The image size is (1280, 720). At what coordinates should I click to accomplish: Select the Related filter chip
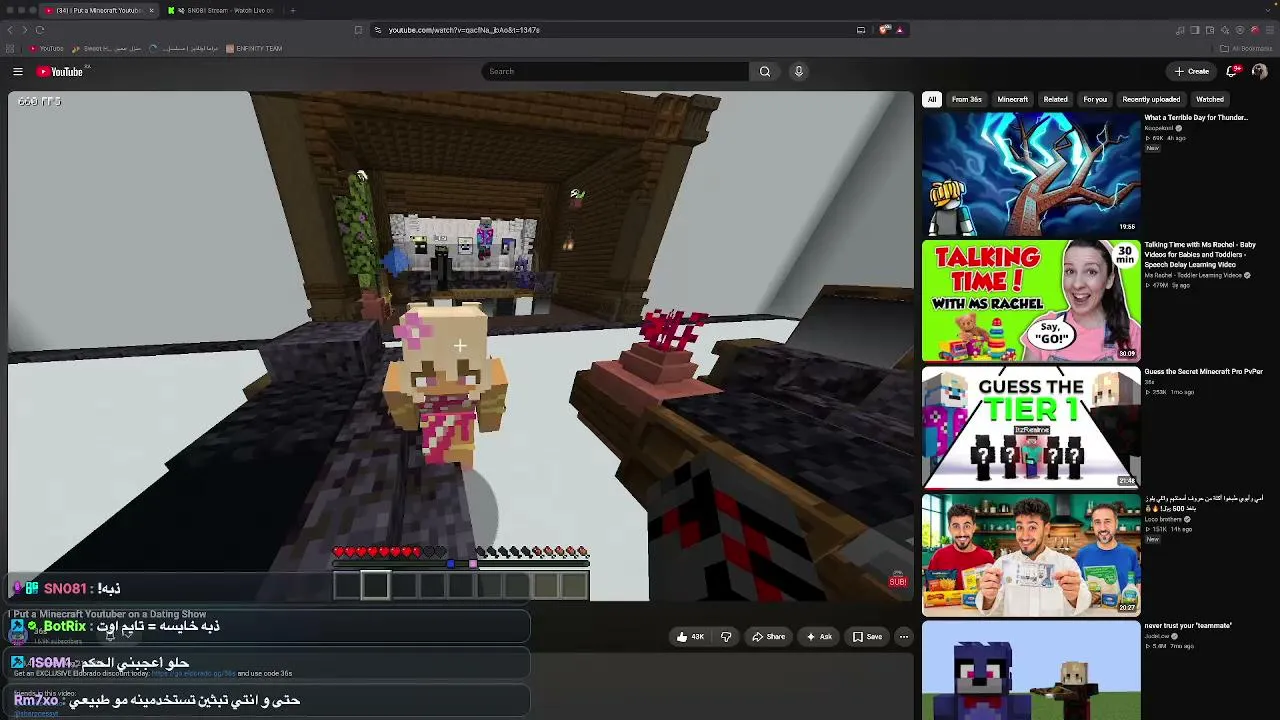pos(1056,99)
